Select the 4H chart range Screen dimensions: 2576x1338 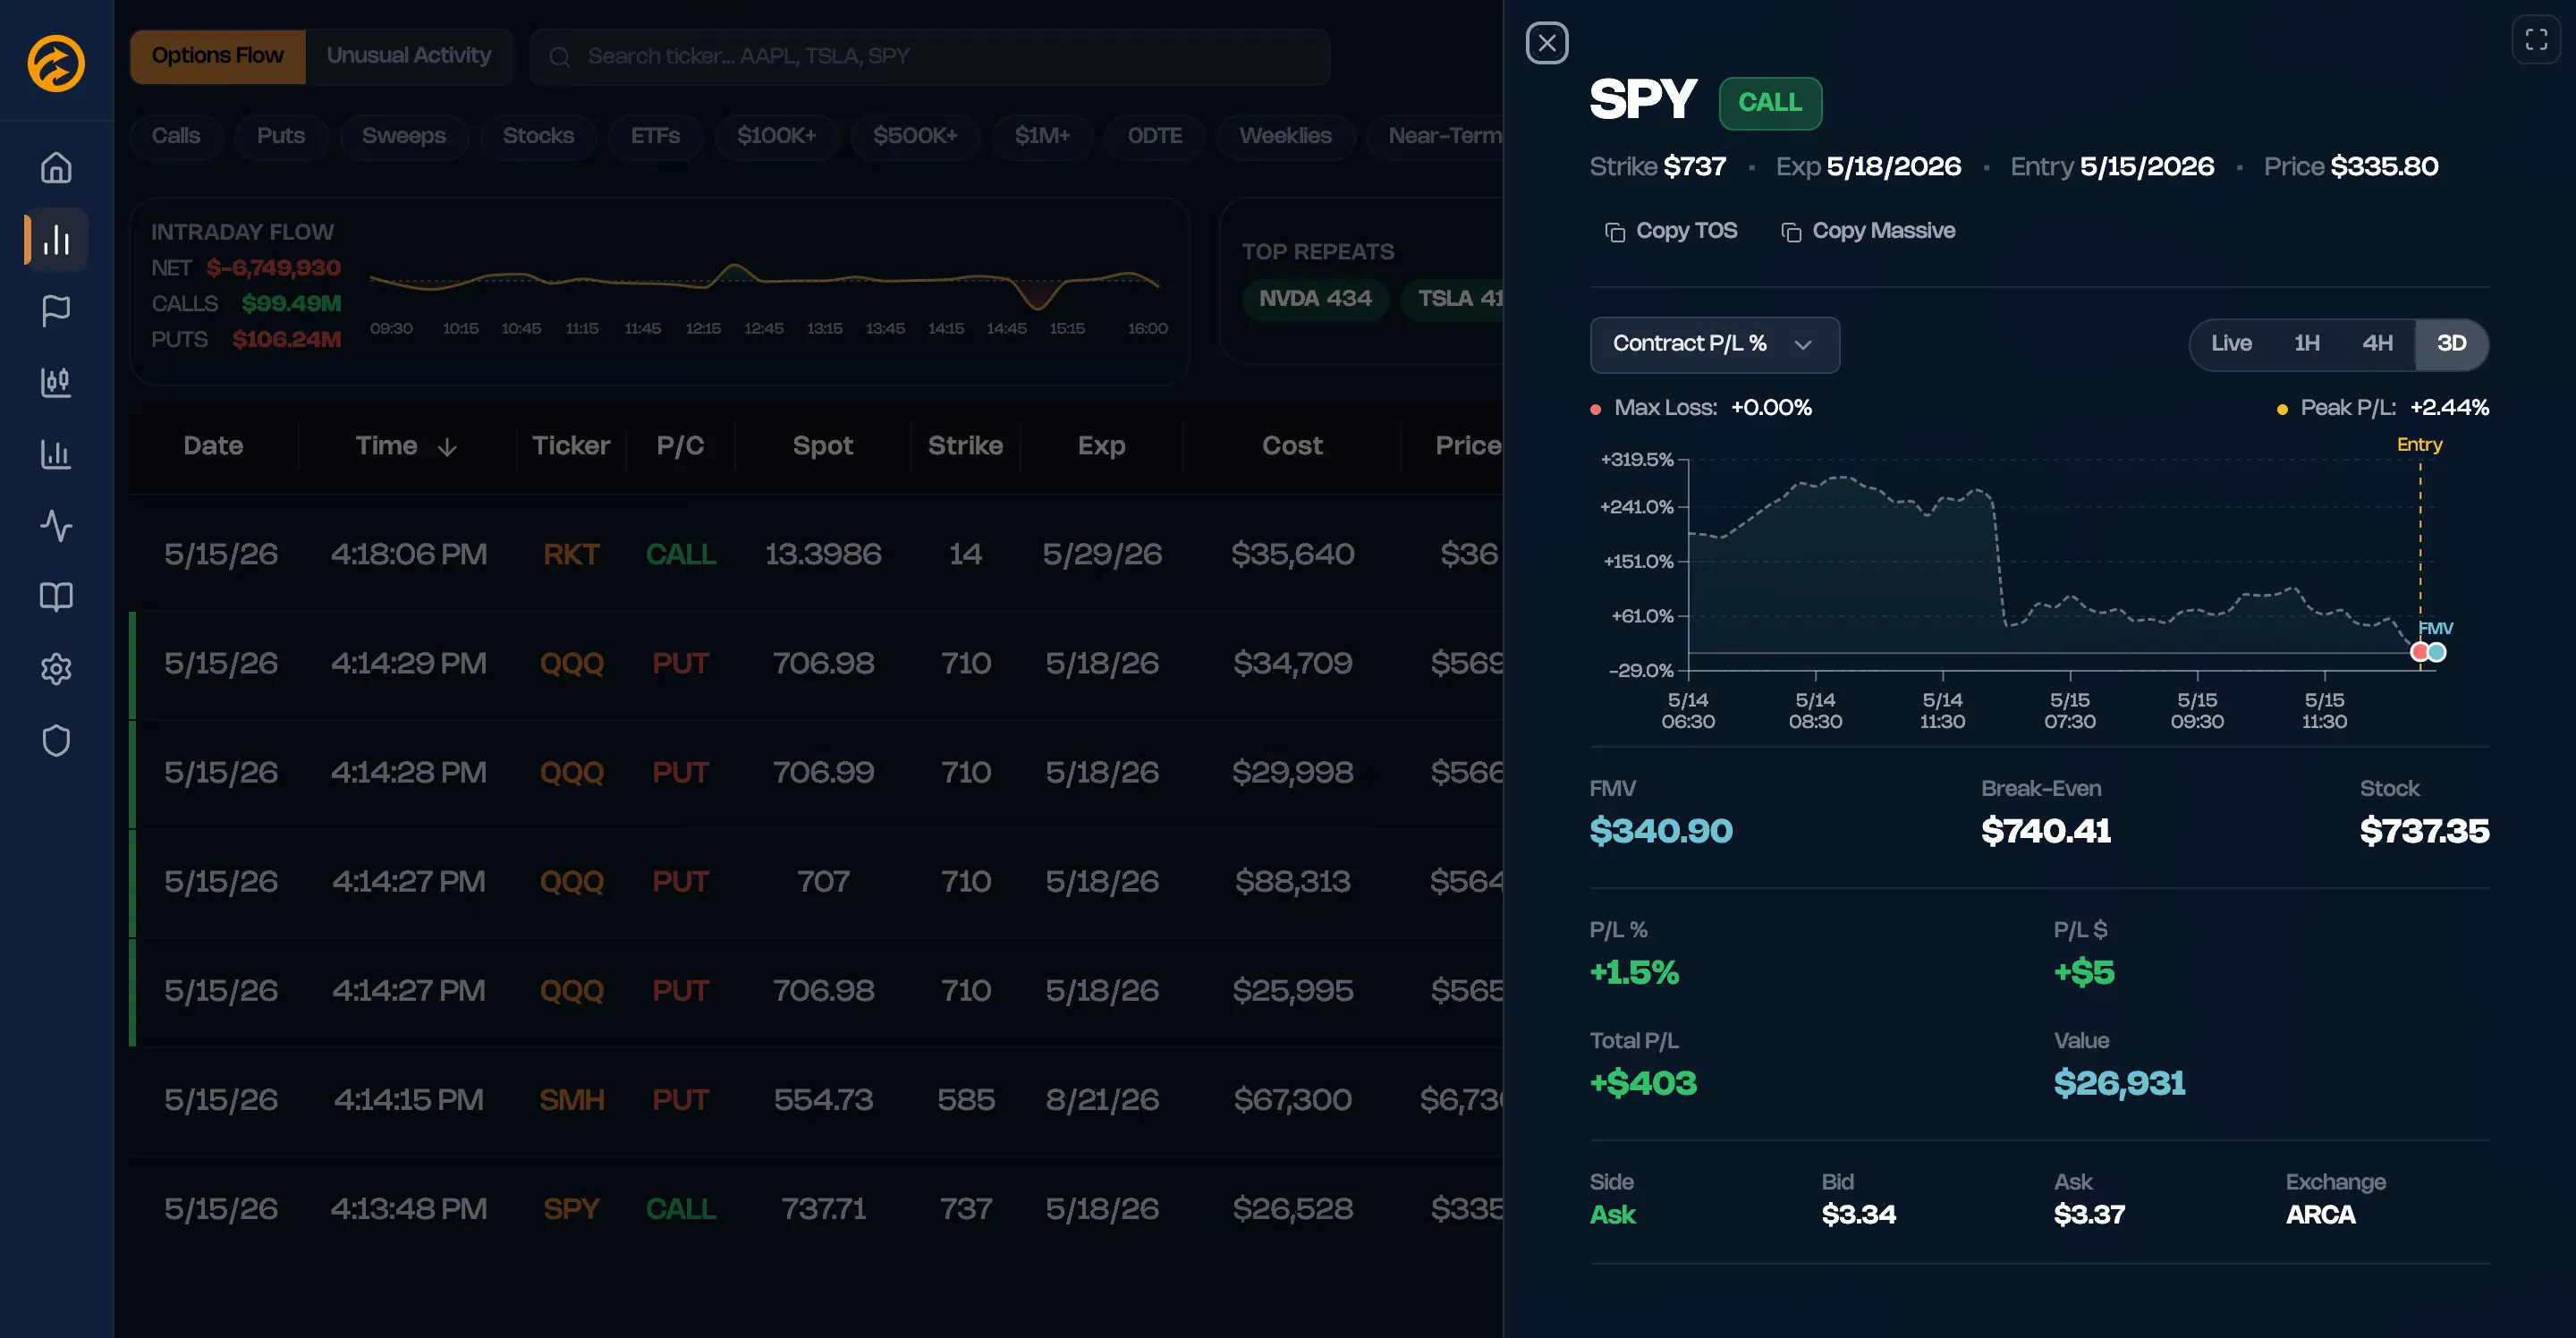coord(2377,344)
